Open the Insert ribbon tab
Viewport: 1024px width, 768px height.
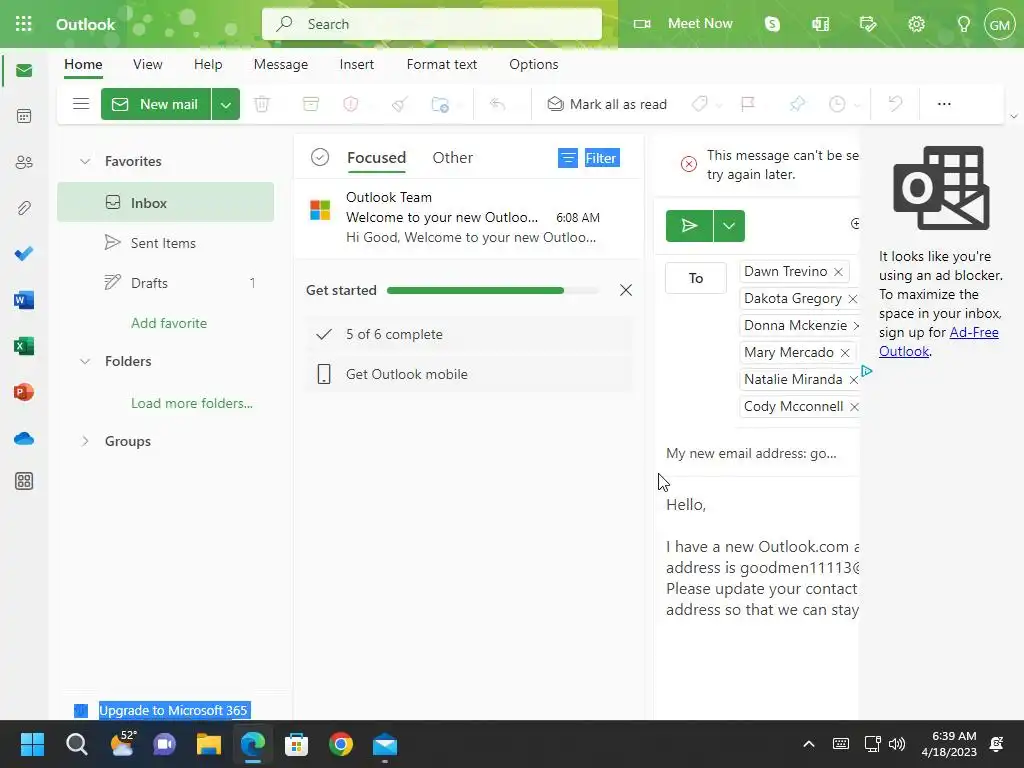coord(357,64)
